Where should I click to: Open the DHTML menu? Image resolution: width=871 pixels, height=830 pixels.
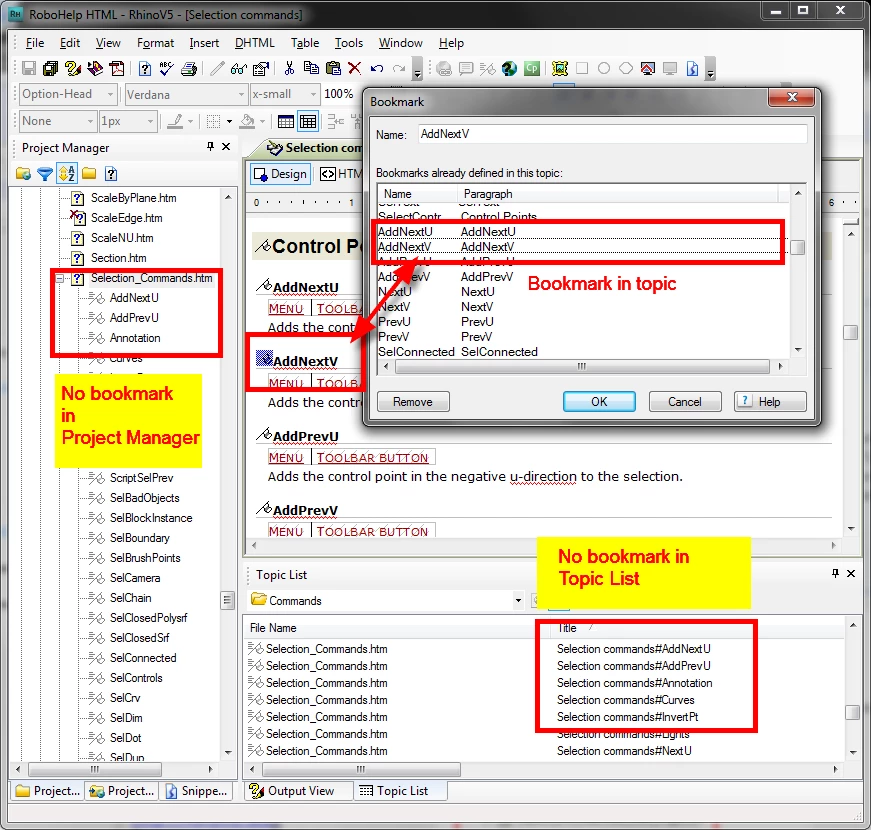pyautogui.click(x=254, y=43)
